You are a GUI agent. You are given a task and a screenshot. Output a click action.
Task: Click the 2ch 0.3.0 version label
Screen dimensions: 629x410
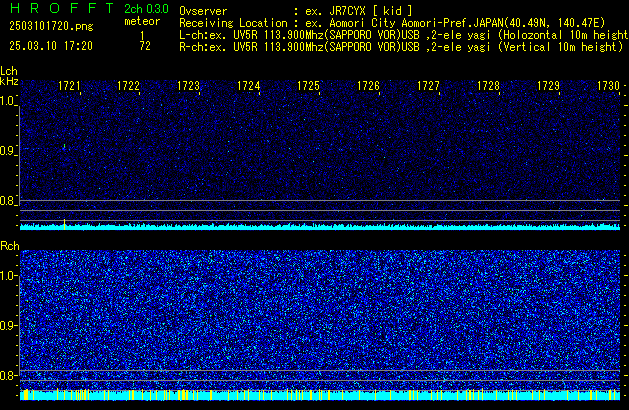click(146, 9)
